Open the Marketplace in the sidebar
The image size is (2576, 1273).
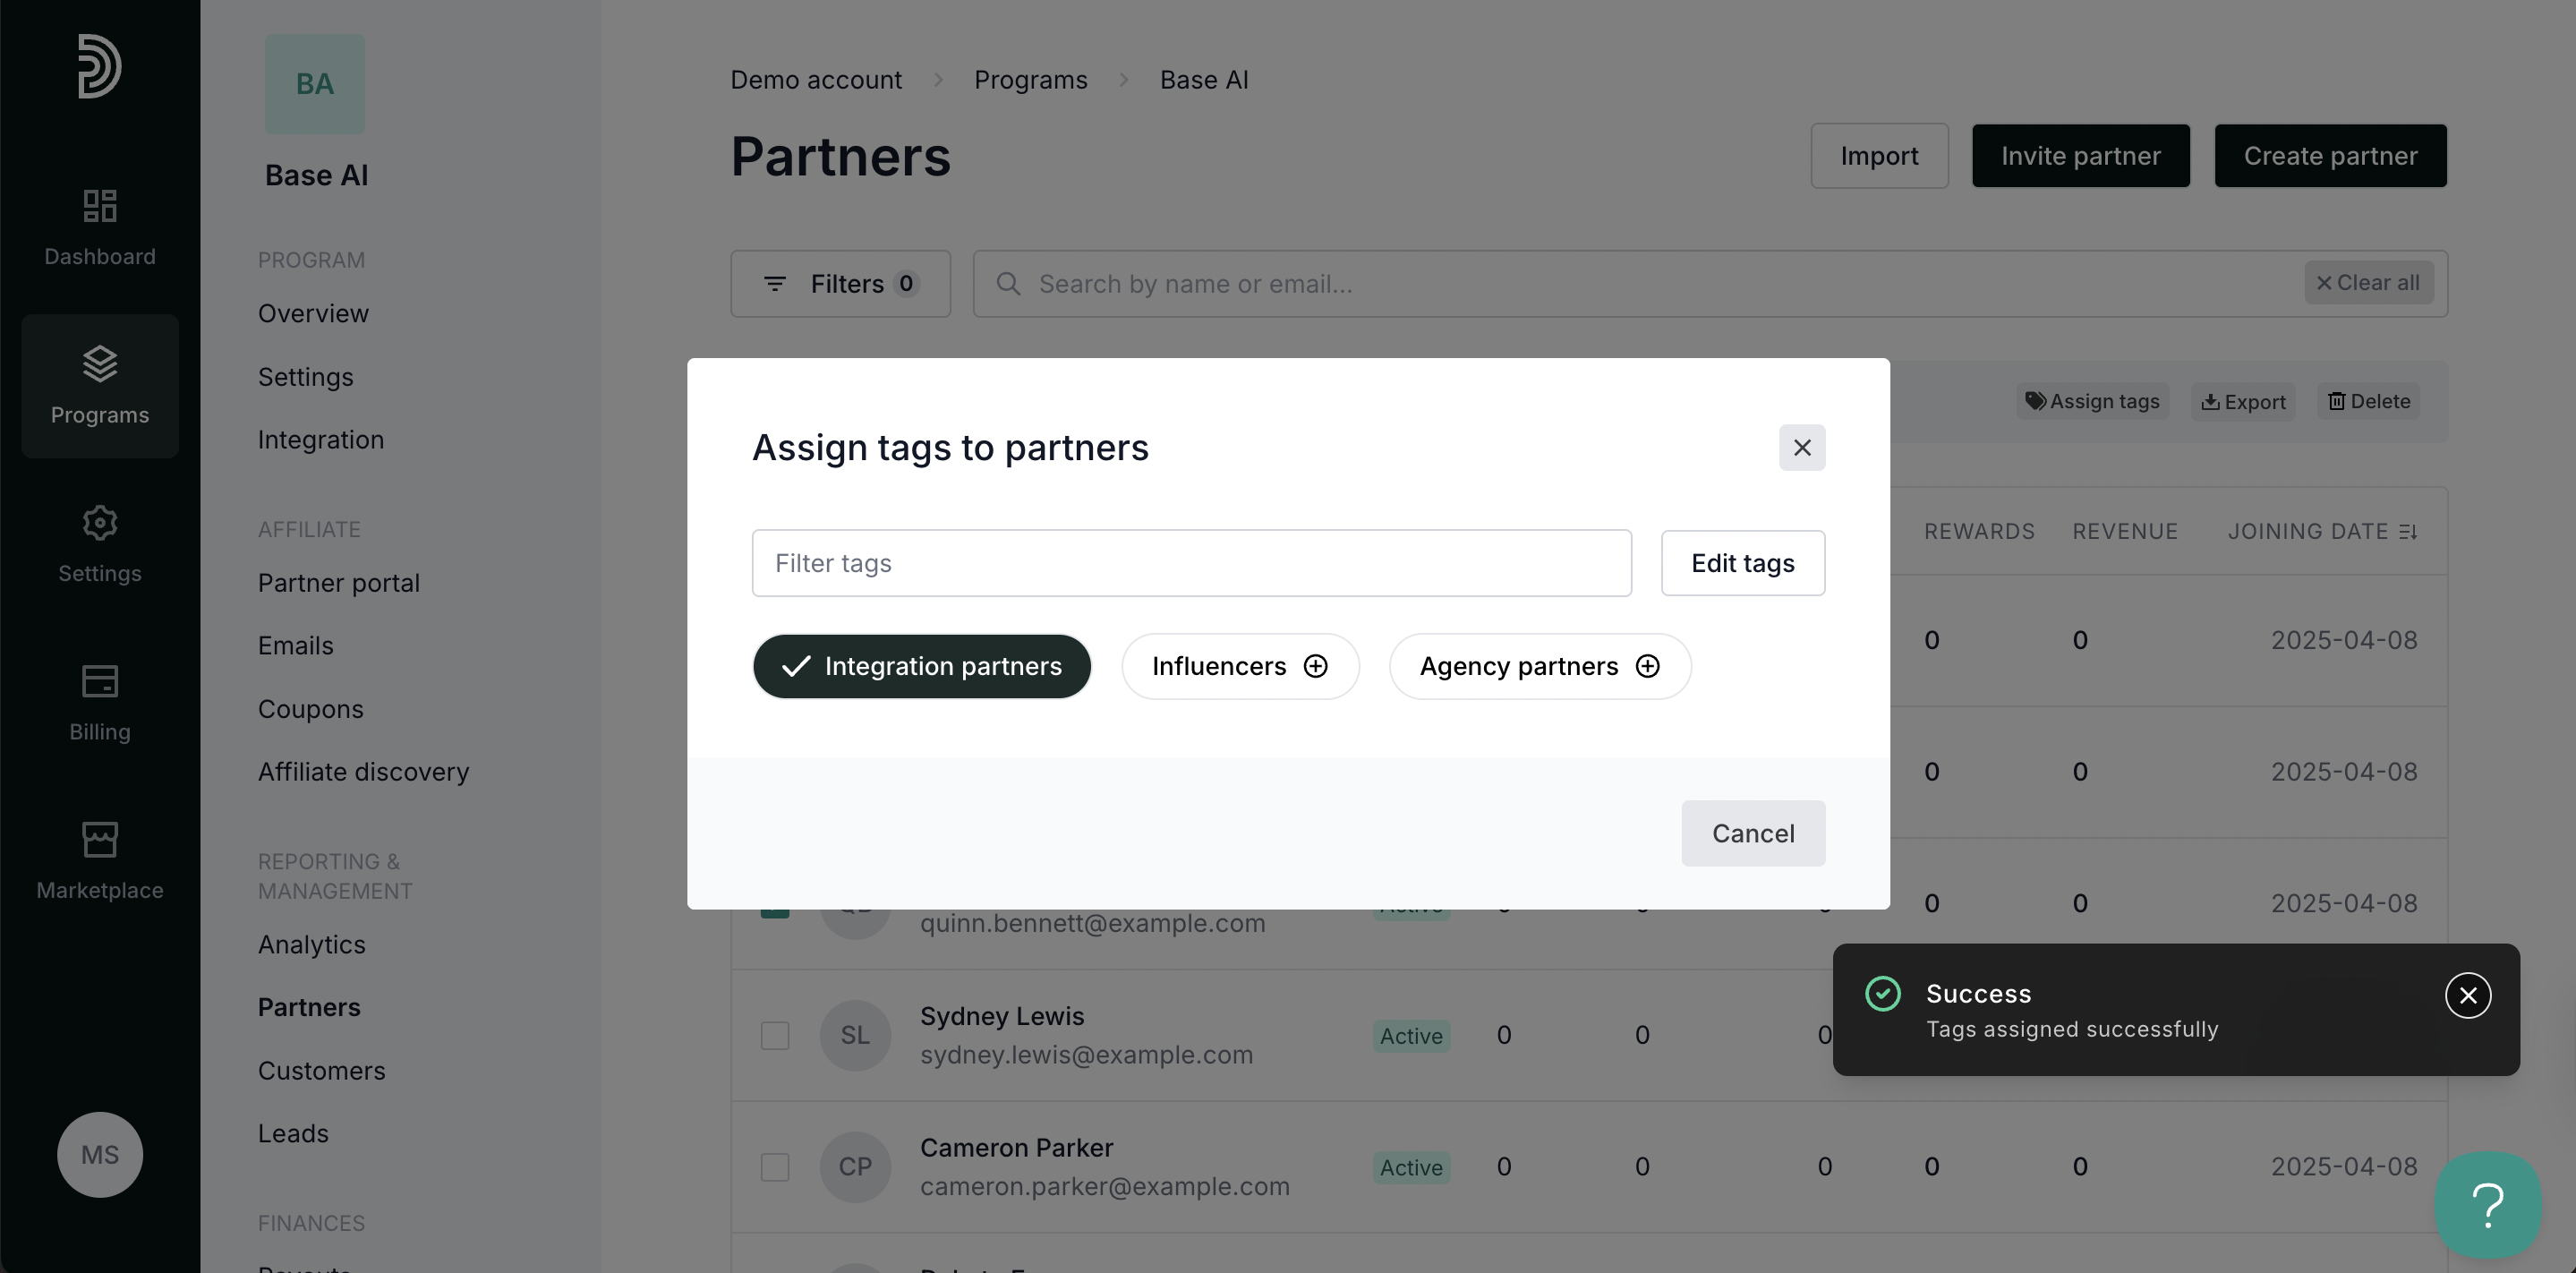click(100, 861)
